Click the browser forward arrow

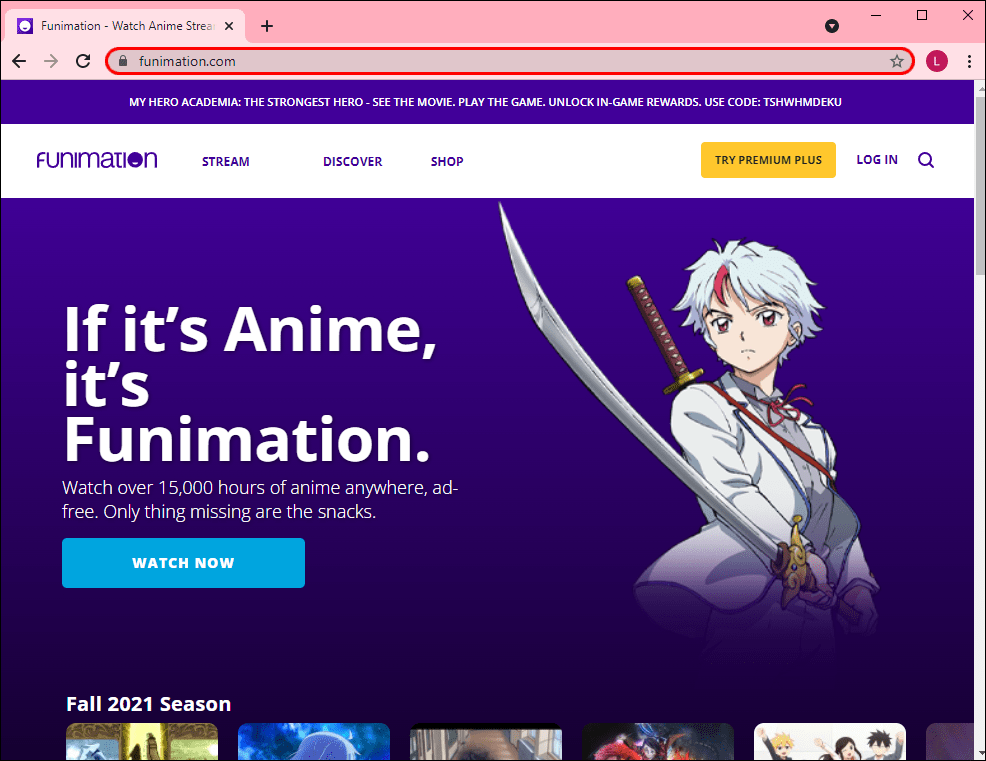click(51, 61)
